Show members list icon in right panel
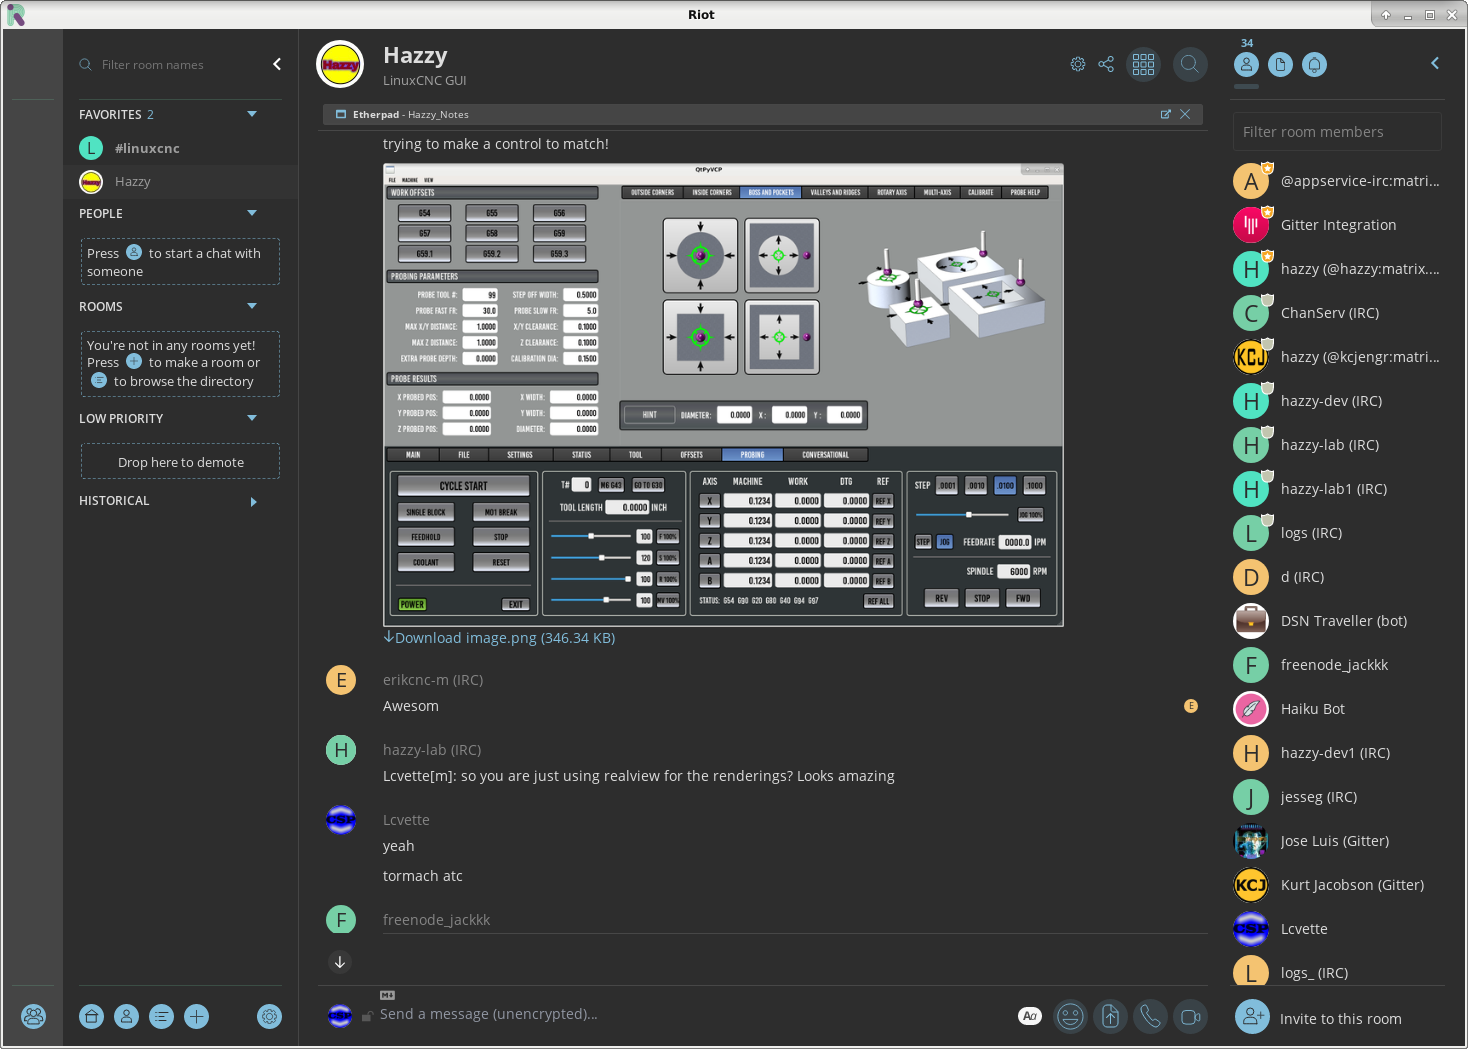The image size is (1468, 1049). [1246, 64]
